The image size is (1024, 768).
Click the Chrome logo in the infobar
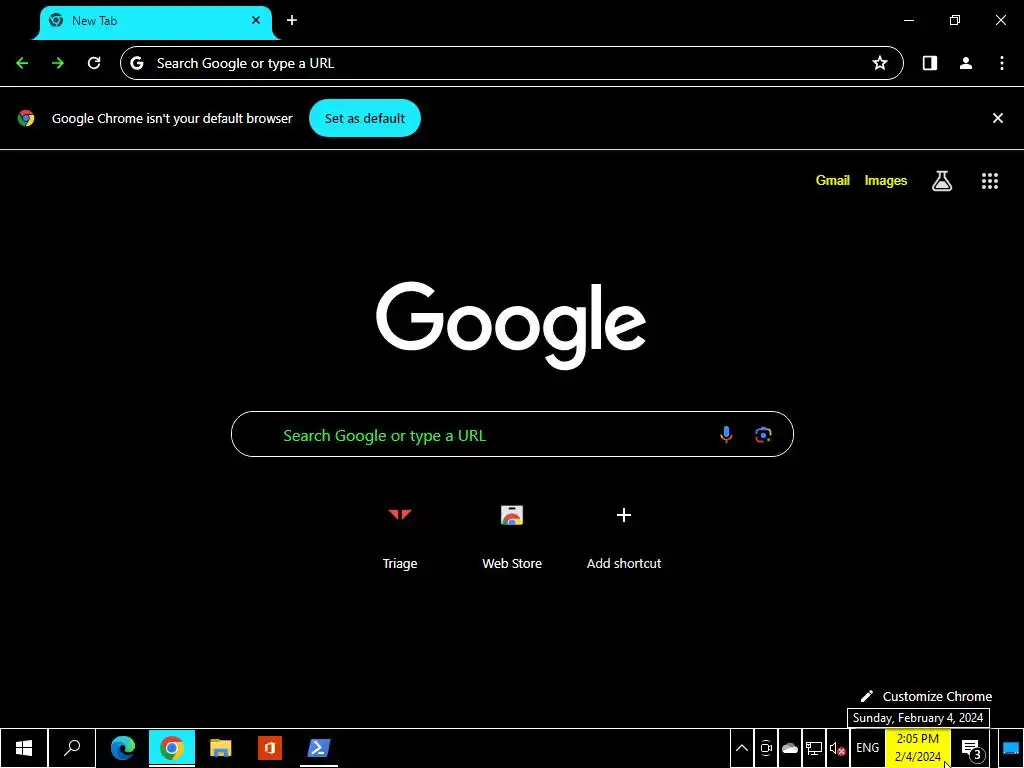(26, 118)
